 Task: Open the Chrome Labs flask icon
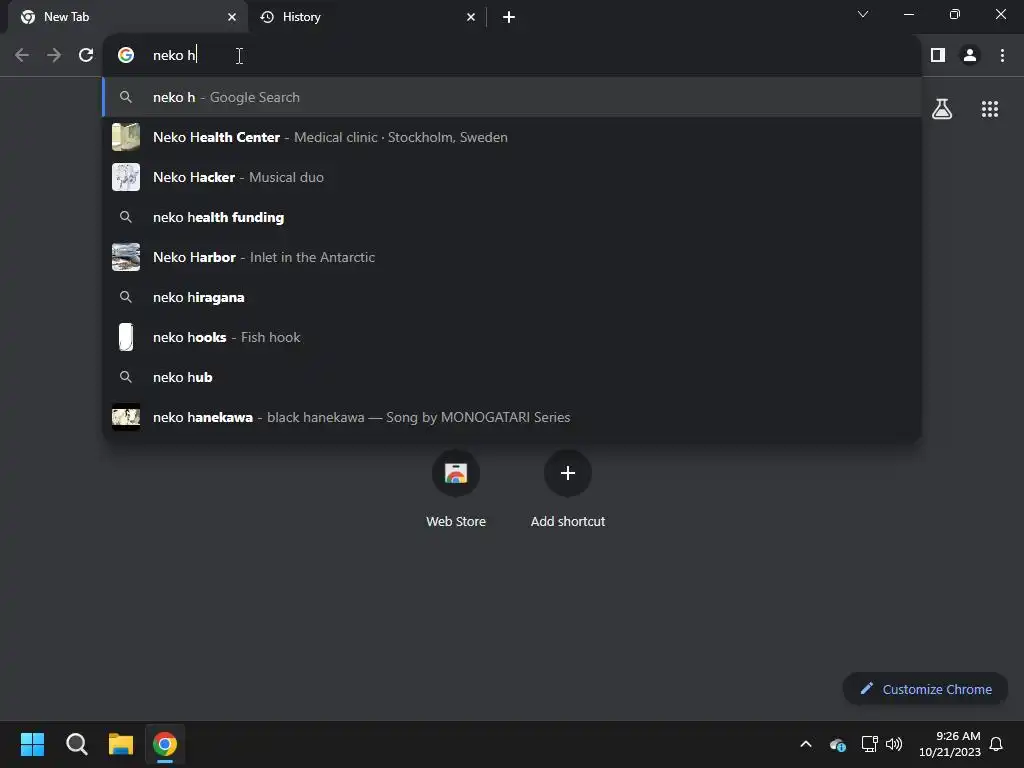click(942, 109)
